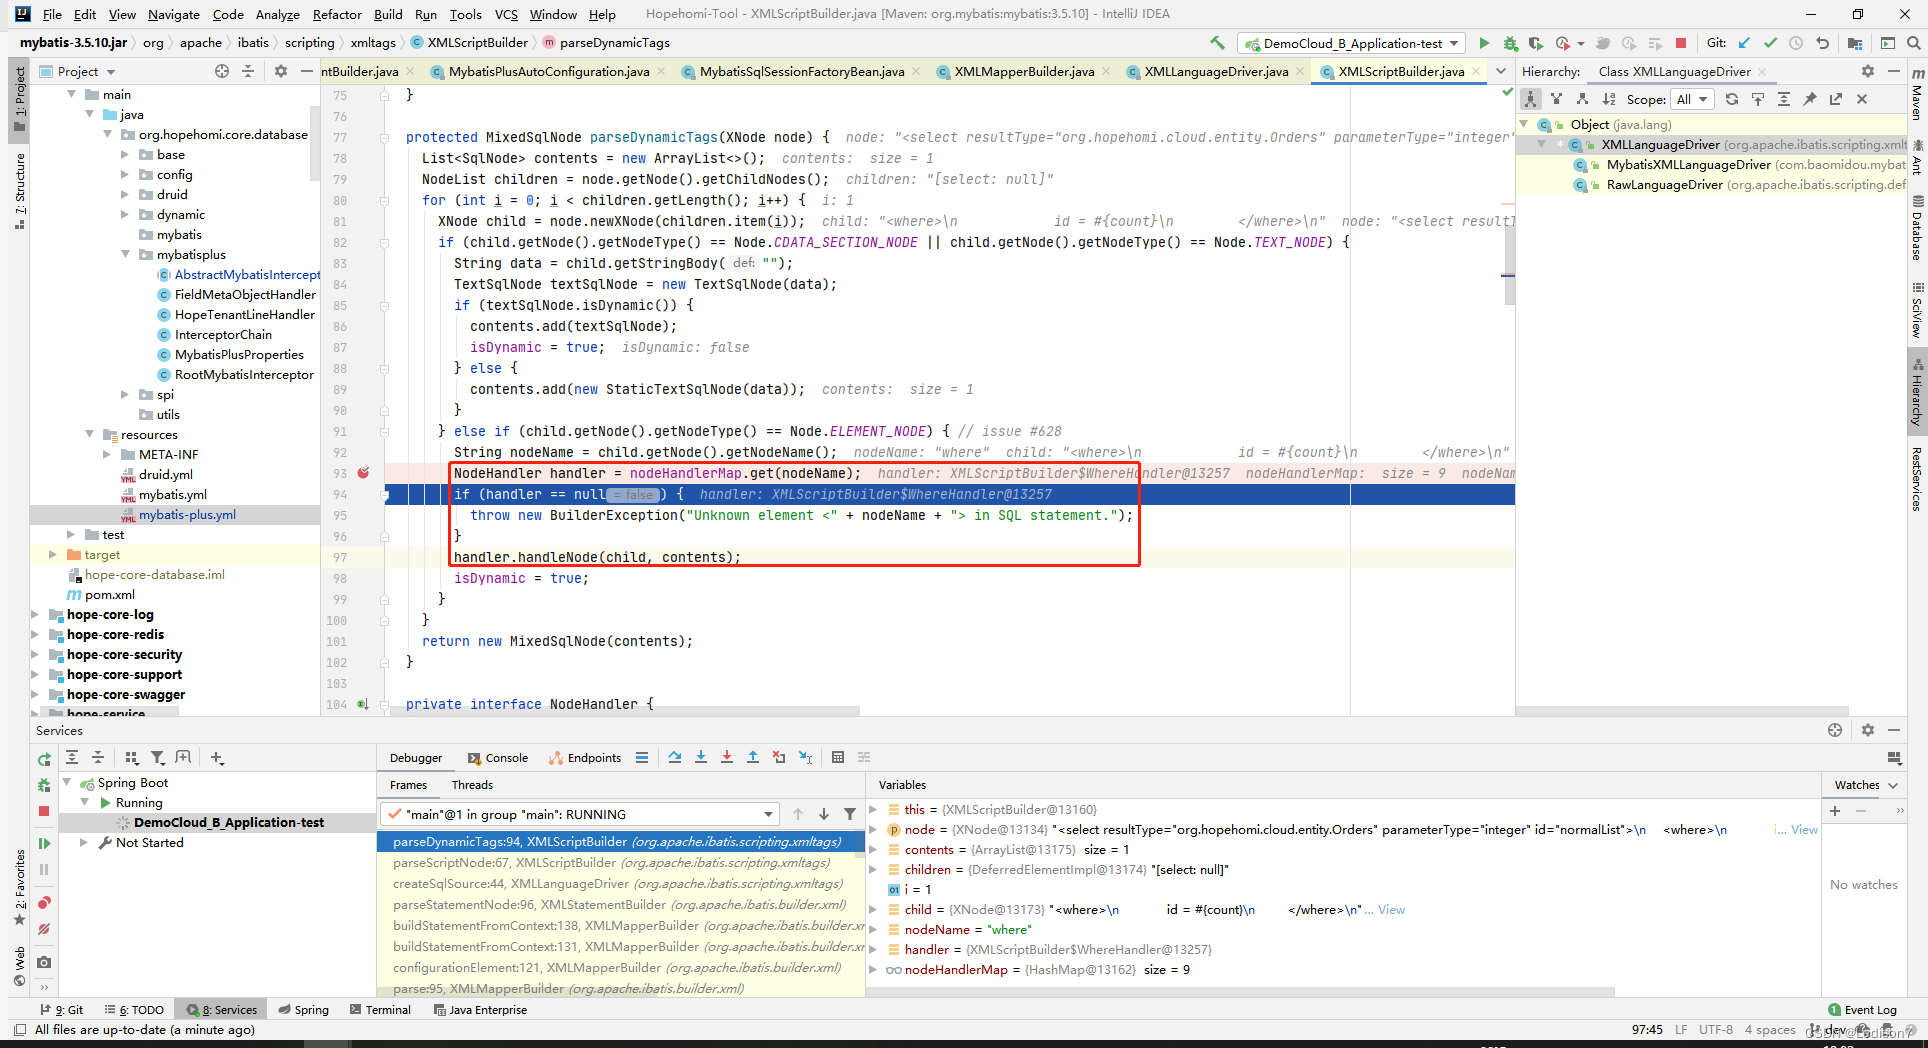Open the Refactor menu
Viewport: 1928px width, 1048px height.
click(337, 14)
